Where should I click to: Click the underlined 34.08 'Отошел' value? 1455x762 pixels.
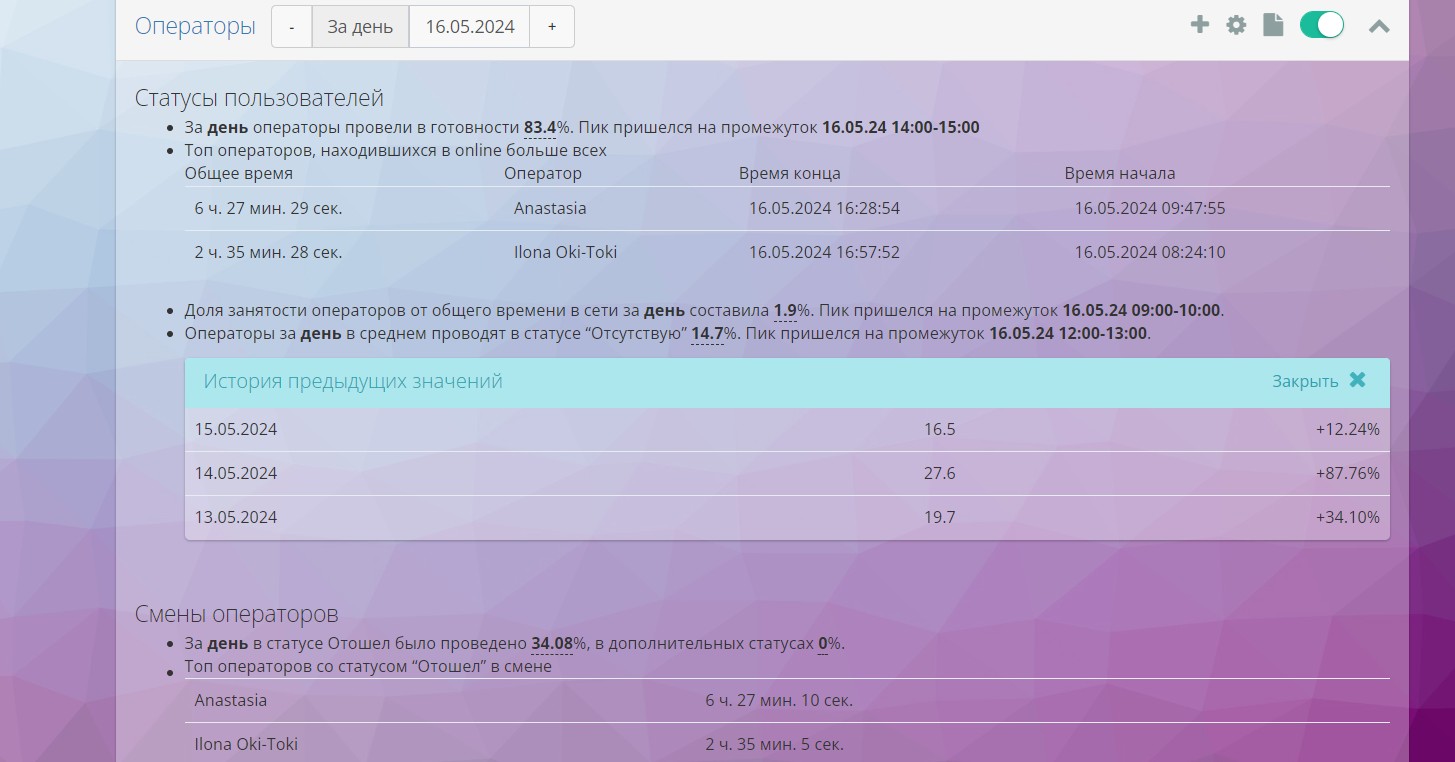tap(551, 643)
